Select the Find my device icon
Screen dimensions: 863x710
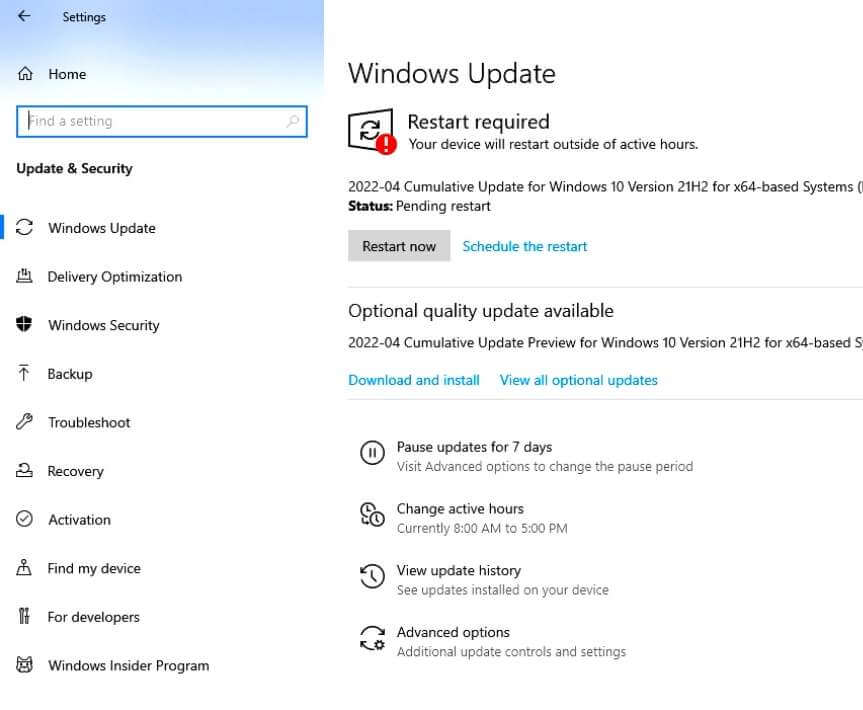(x=25, y=568)
